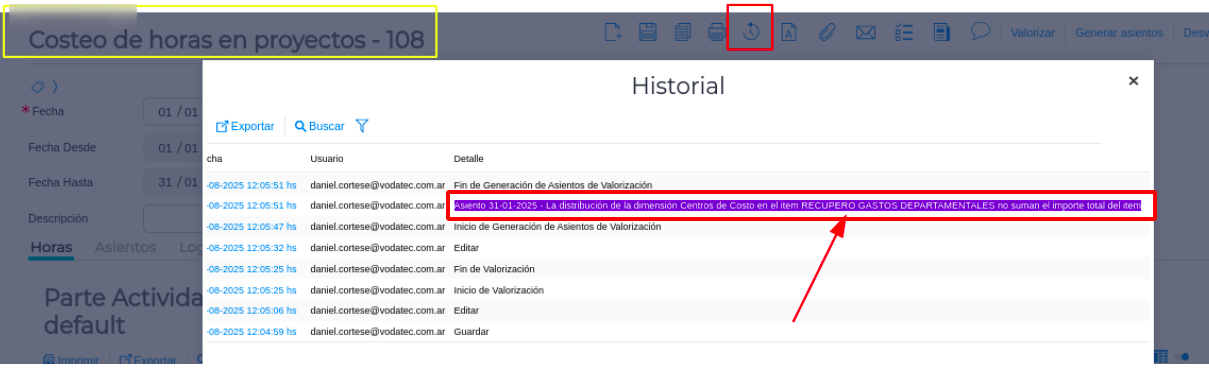1209x377 pixels.
Task: Click the grid view icon at bottom right
Action: coord(1162,356)
